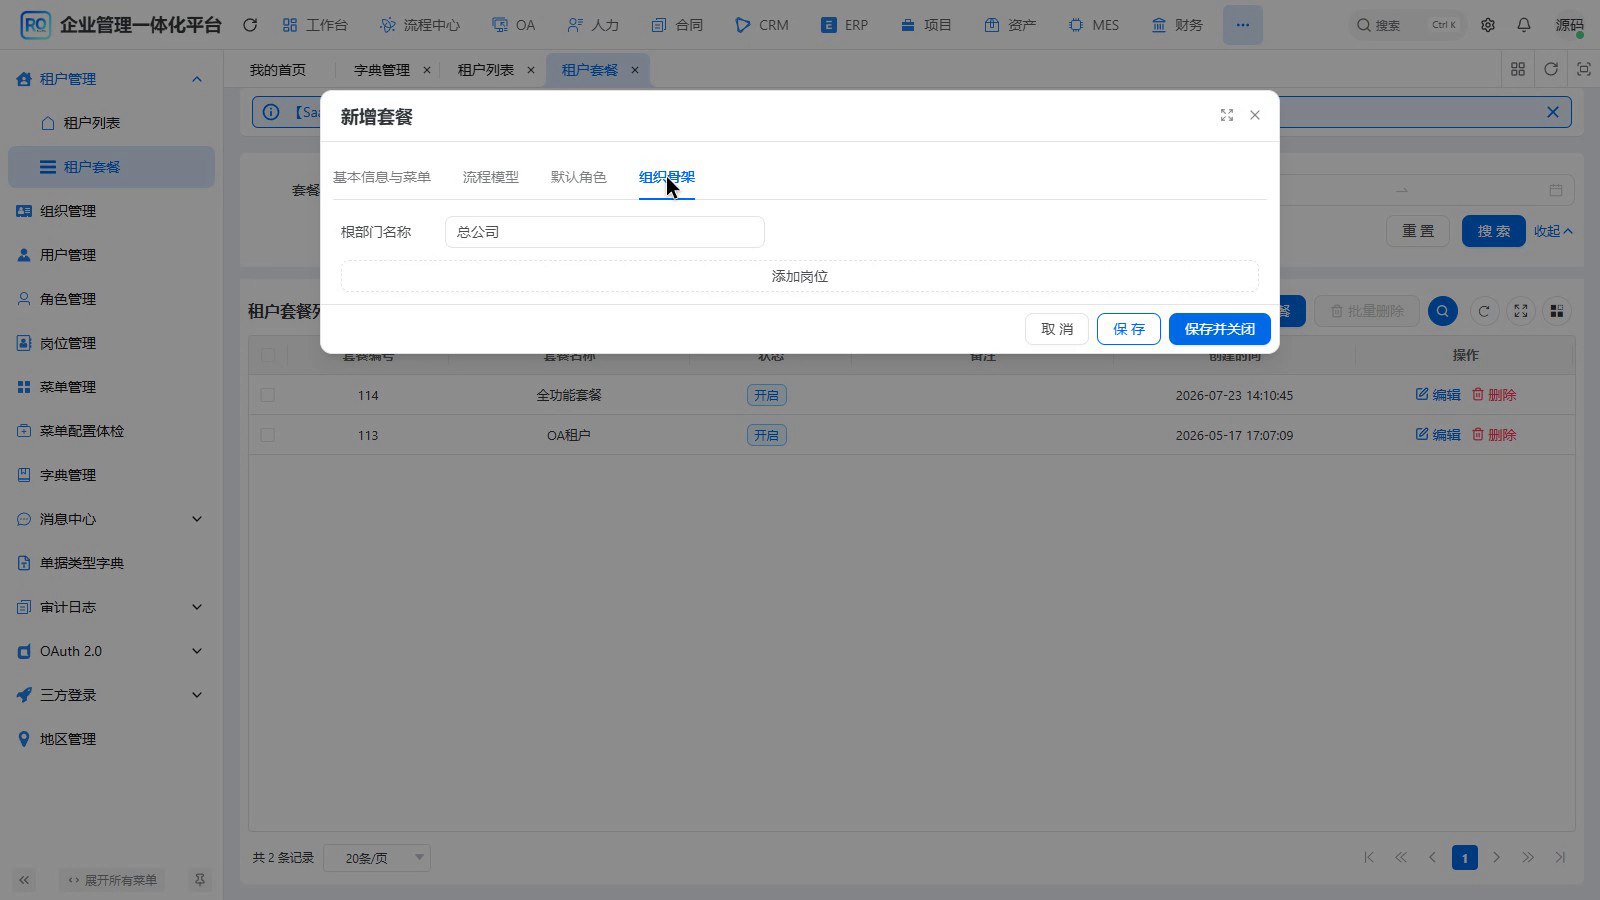Image resolution: width=1600 pixels, height=900 pixels.
Task: Refresh the tenant package table
Action: point(1484,311)
